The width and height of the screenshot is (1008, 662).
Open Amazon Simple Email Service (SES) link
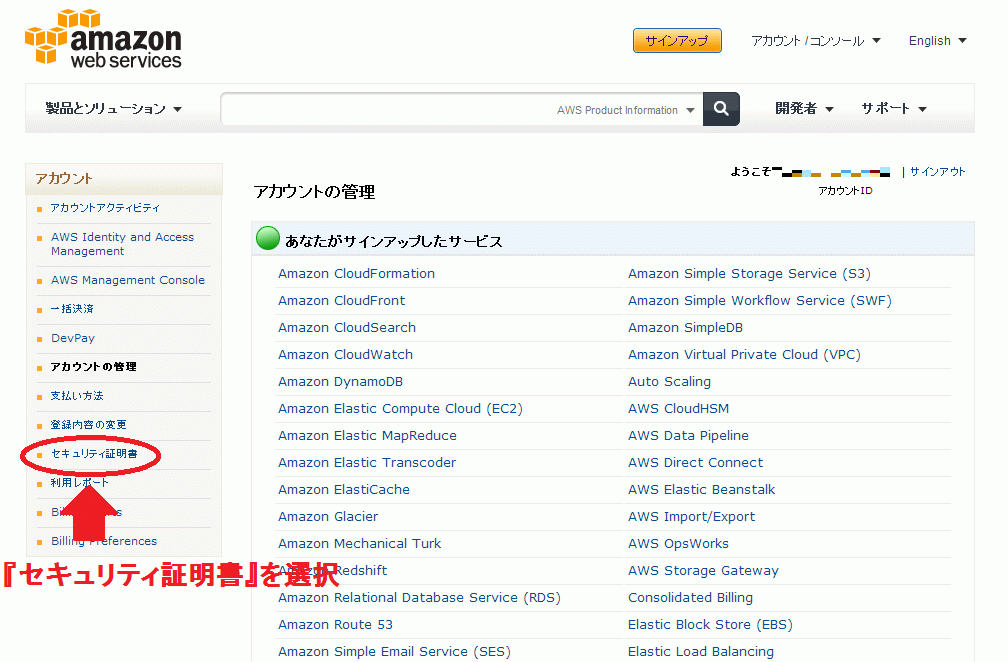point(394,652)
